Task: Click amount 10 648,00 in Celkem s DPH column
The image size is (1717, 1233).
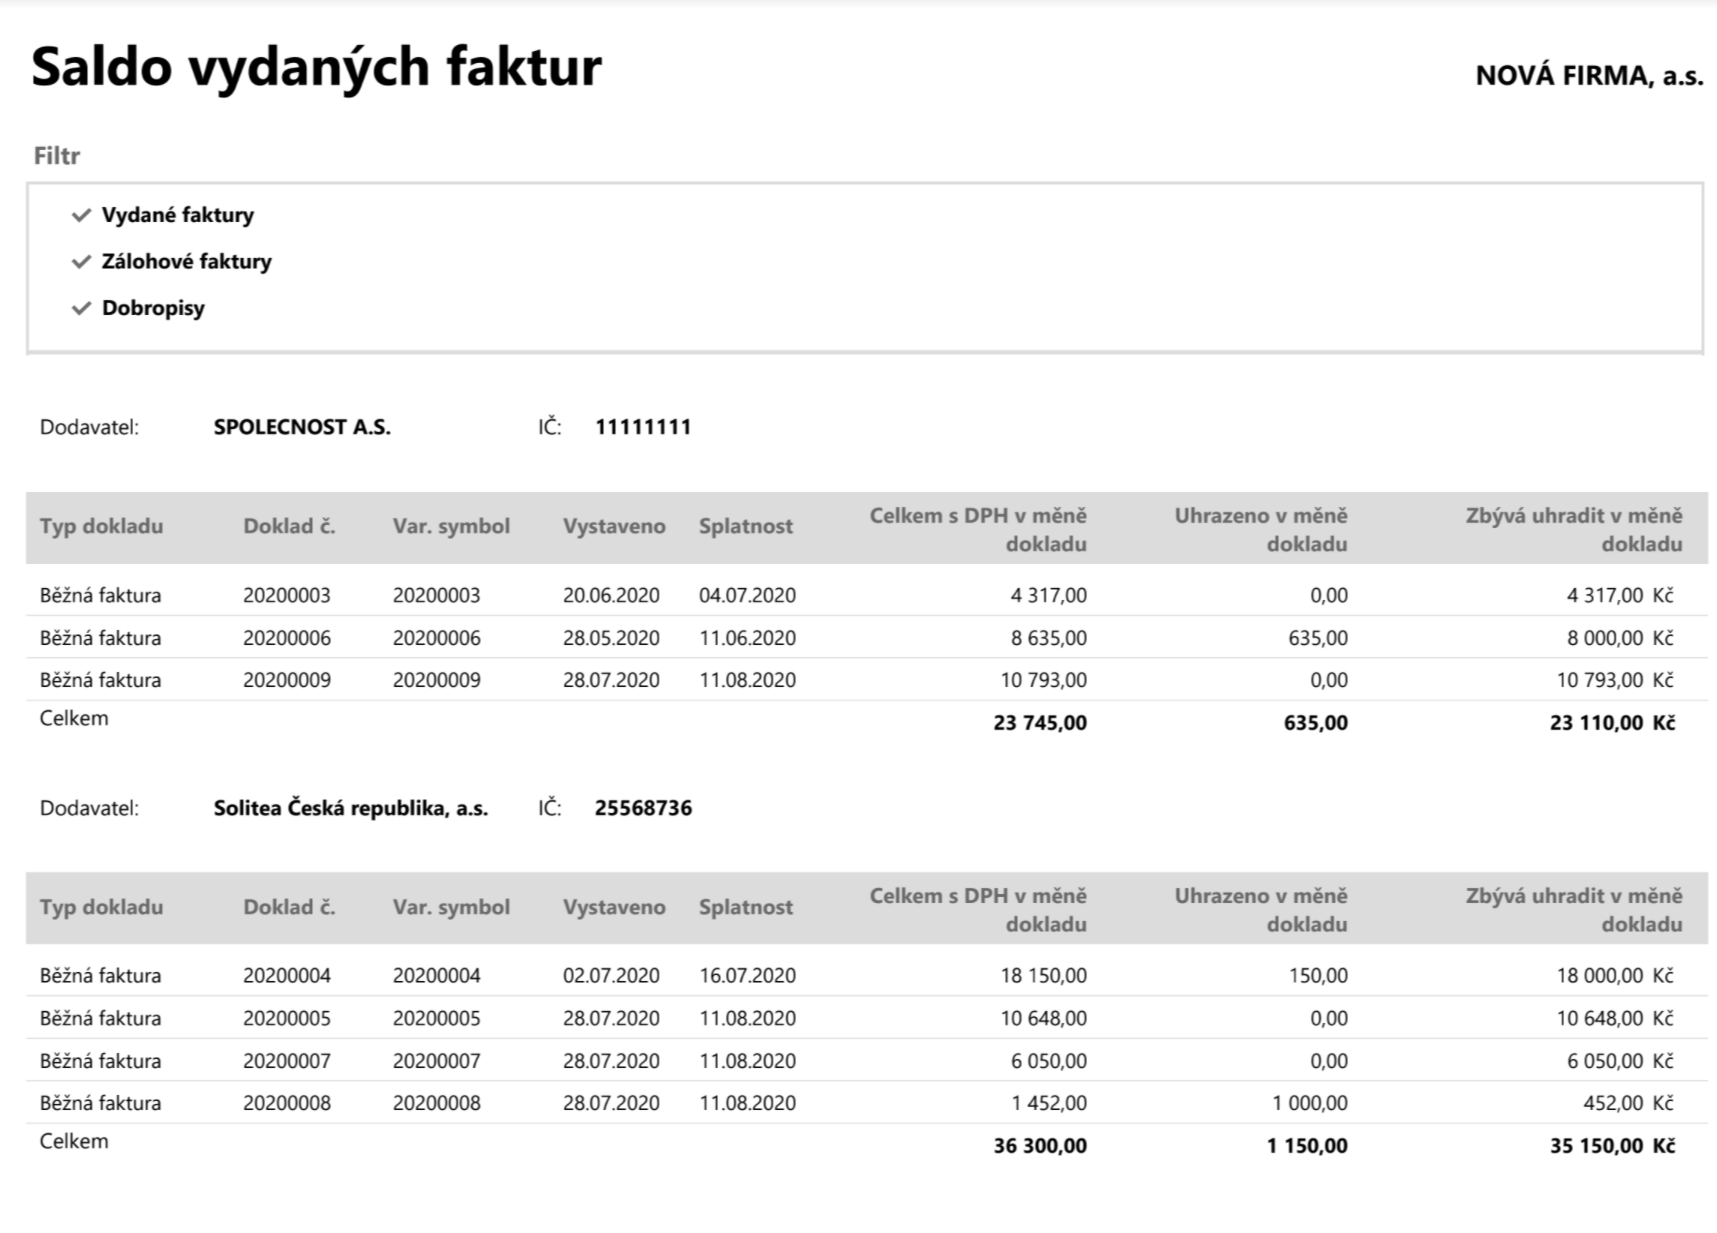Action: tap(1044, 1018)
